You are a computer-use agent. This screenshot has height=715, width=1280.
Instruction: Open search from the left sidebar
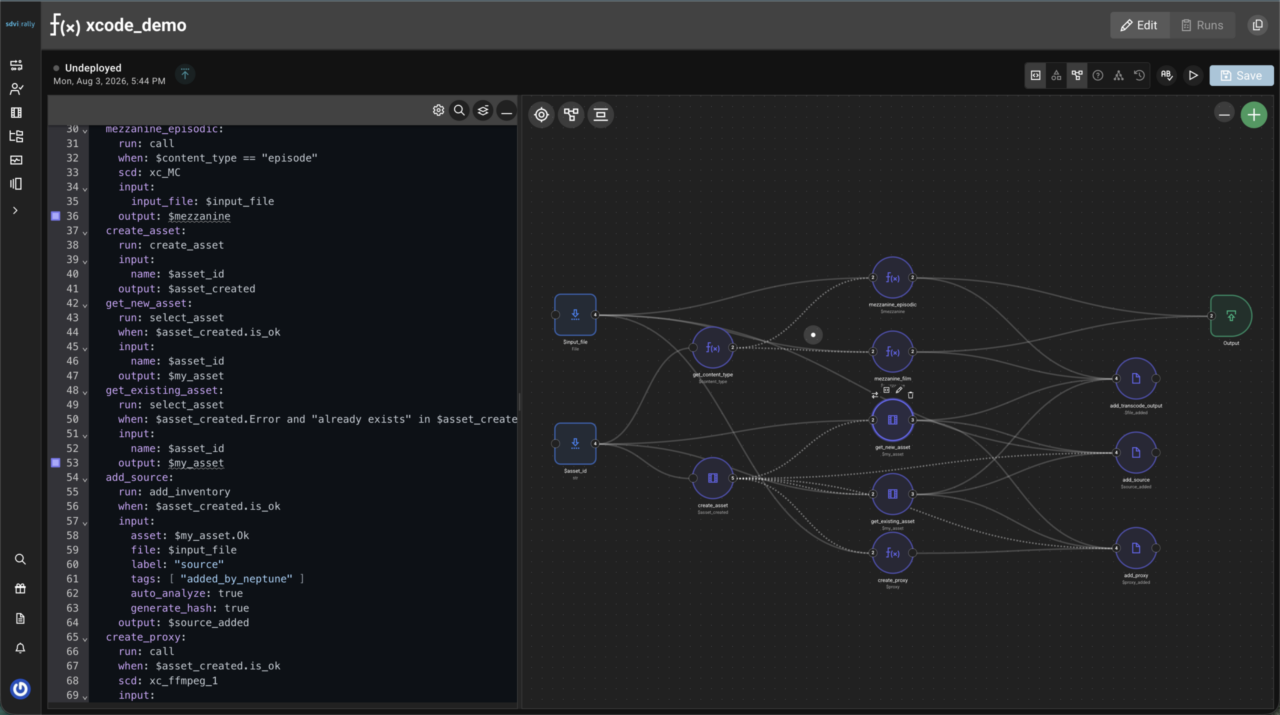pos(20,559)
